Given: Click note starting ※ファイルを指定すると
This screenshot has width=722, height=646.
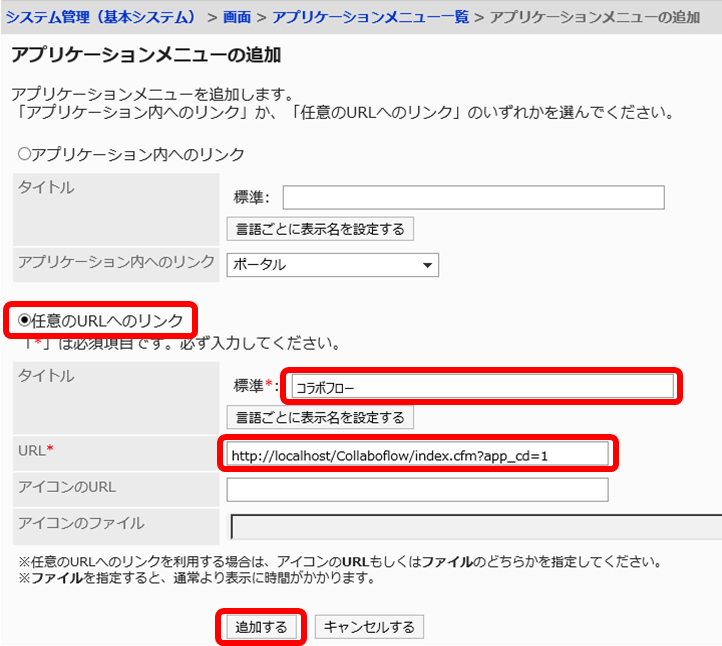Looking at the screenshot, I should click(x=197, y=577).
